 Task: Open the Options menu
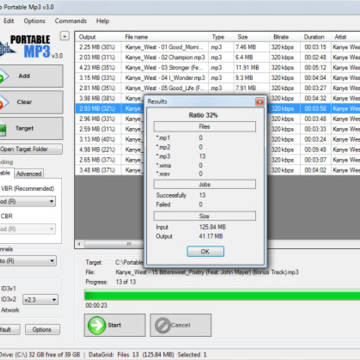(34, 21)
